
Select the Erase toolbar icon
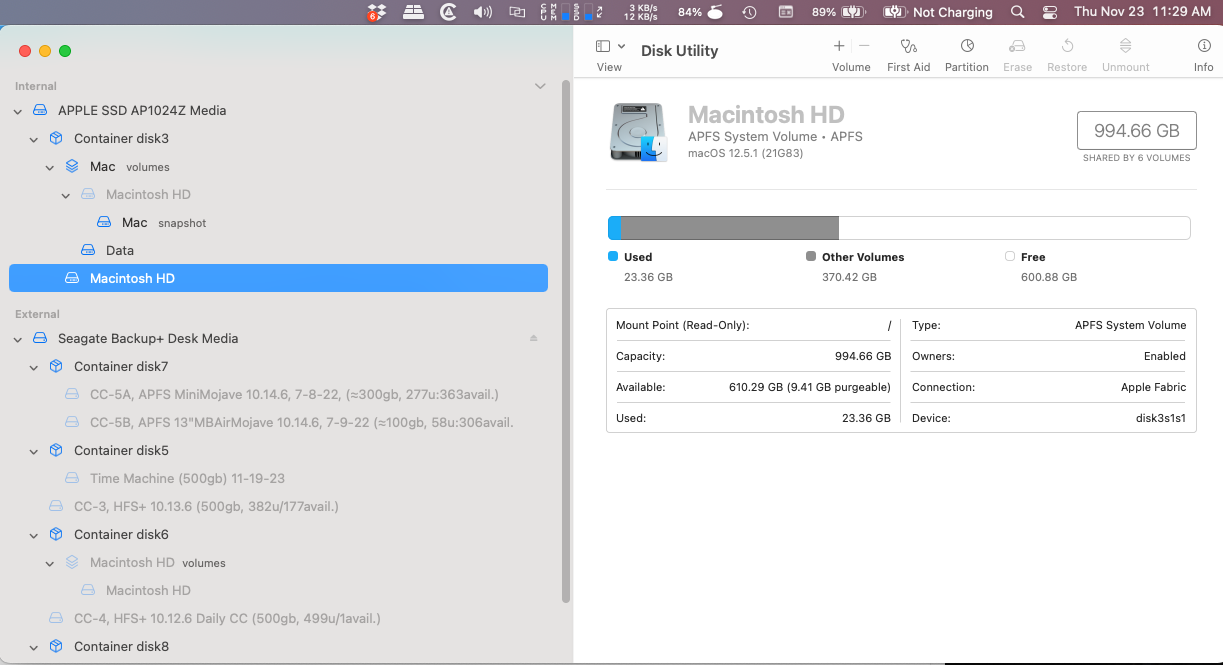(1017, 46)
